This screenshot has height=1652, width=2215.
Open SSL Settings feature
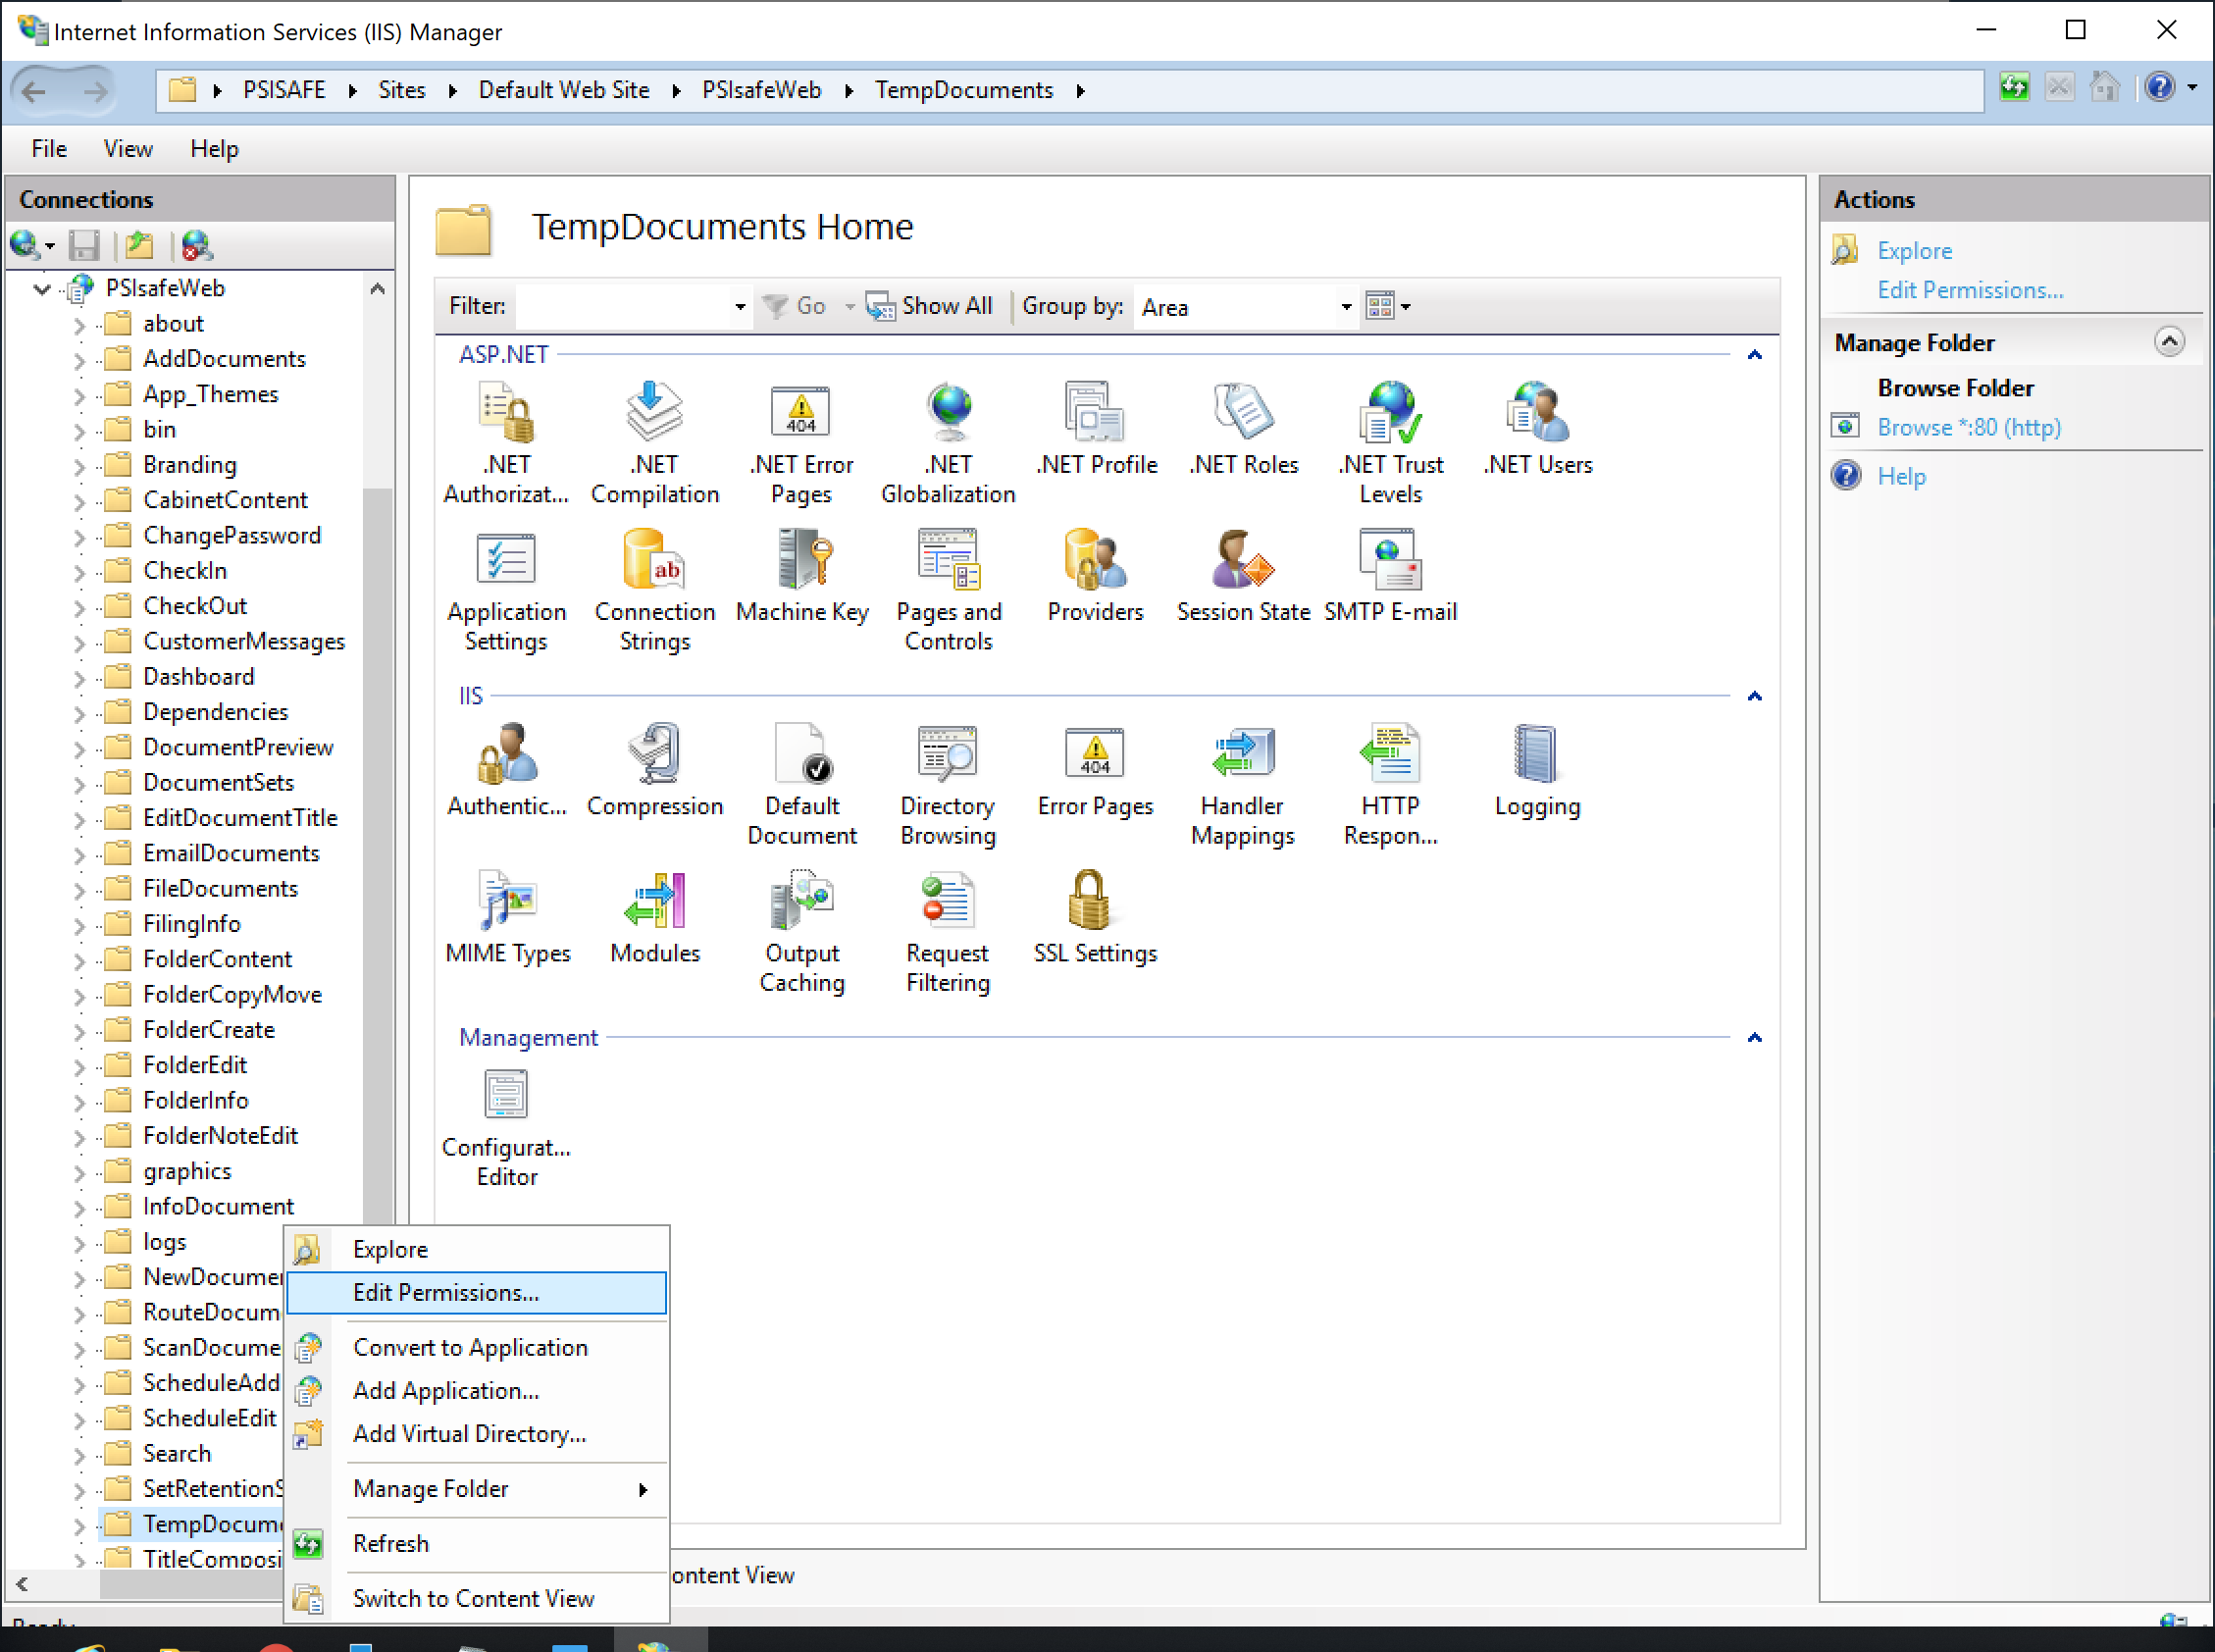1096,916
